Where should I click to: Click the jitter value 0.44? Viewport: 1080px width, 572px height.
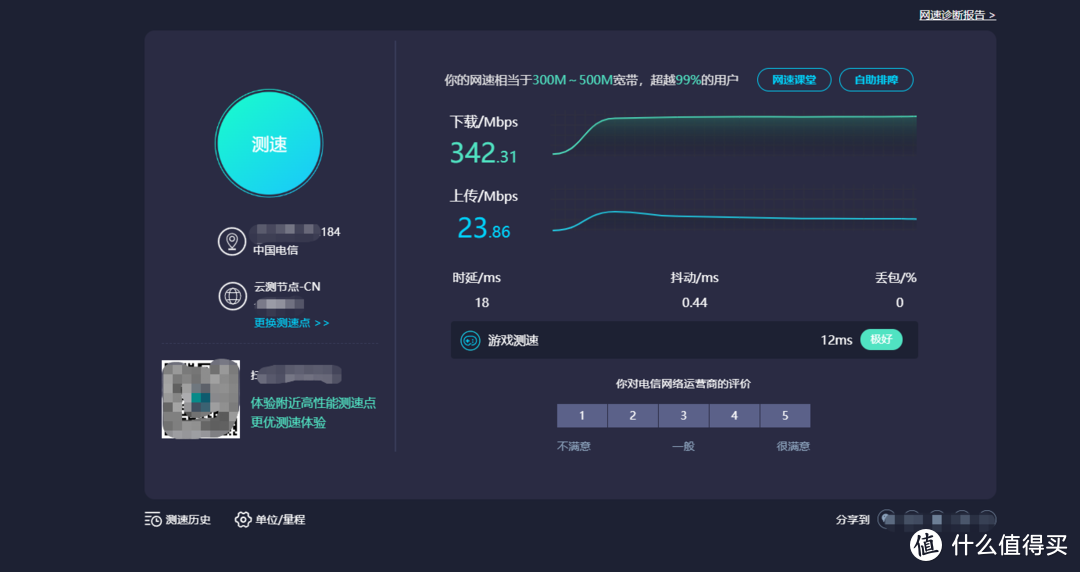pos(694,303)
